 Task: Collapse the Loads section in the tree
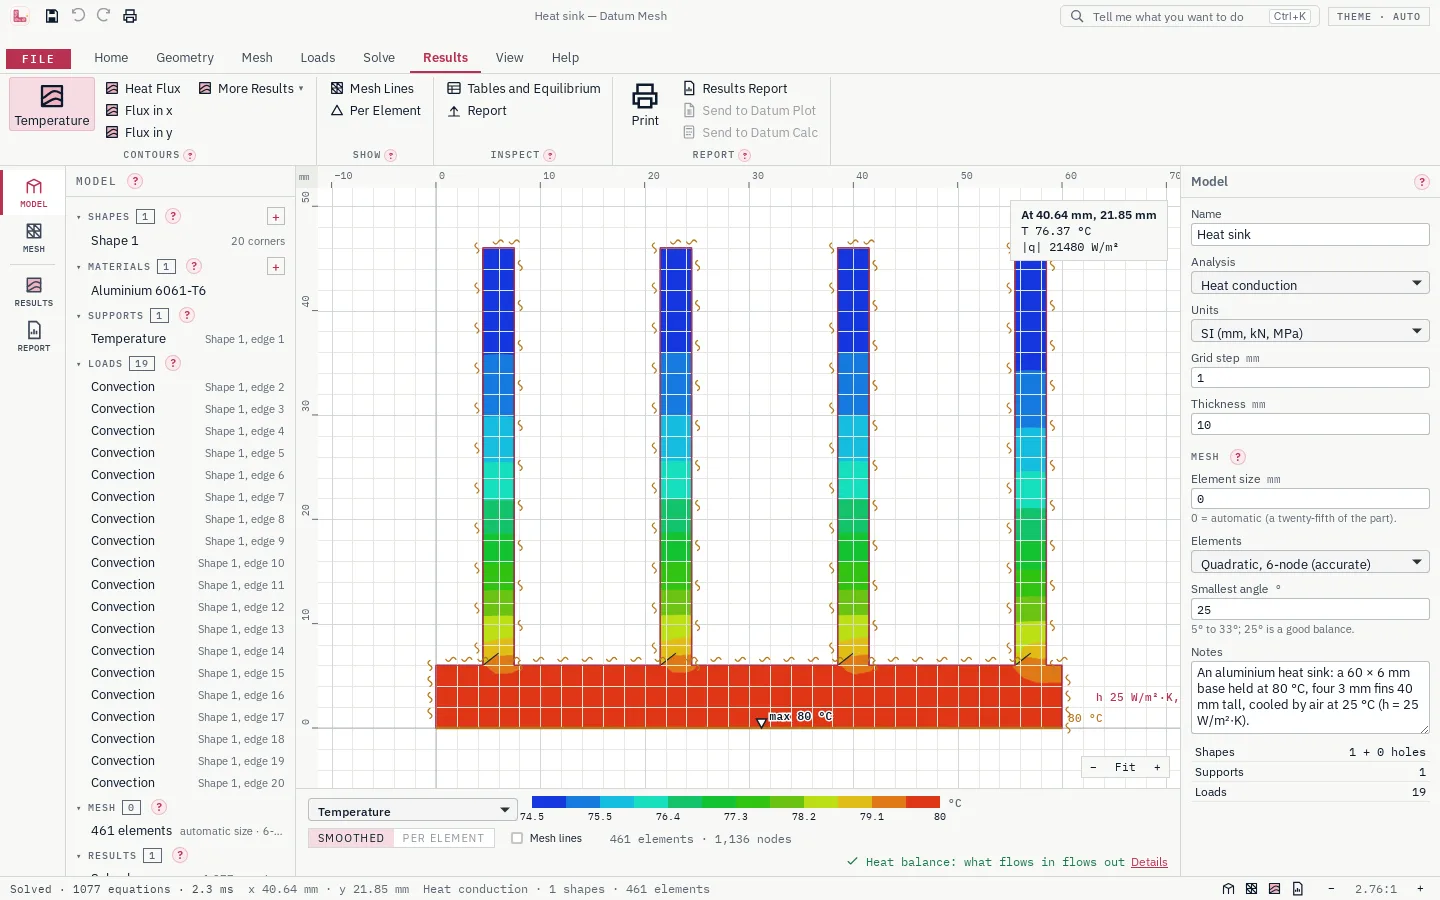79,364
